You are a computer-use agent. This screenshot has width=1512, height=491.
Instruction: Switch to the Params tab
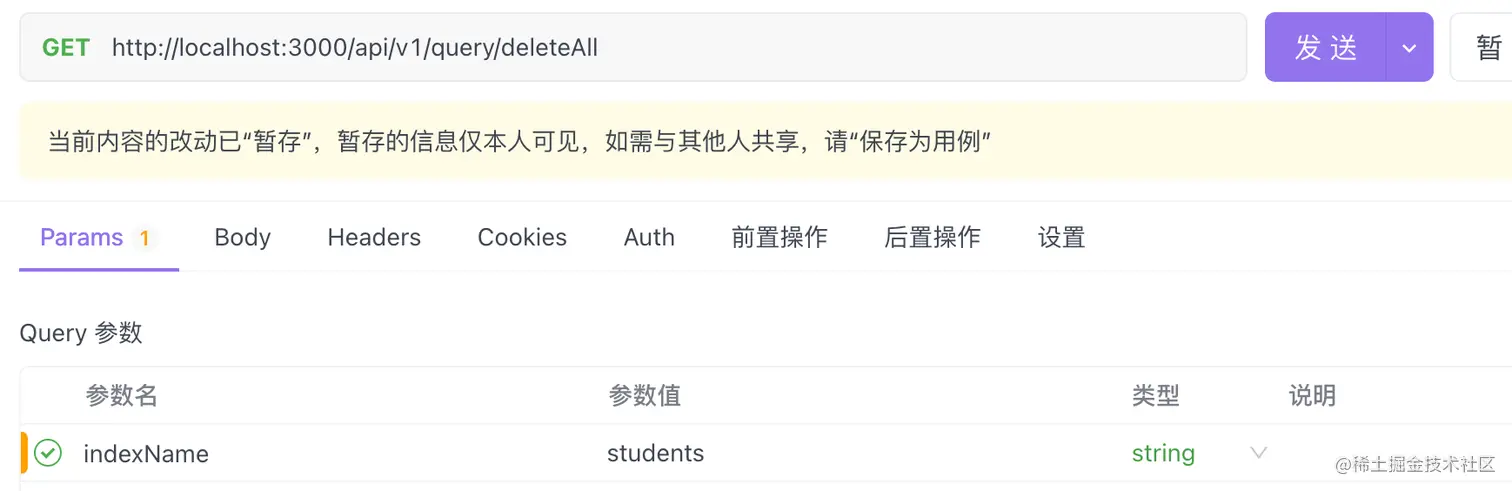pyautogui.click(x=82, y=237)
